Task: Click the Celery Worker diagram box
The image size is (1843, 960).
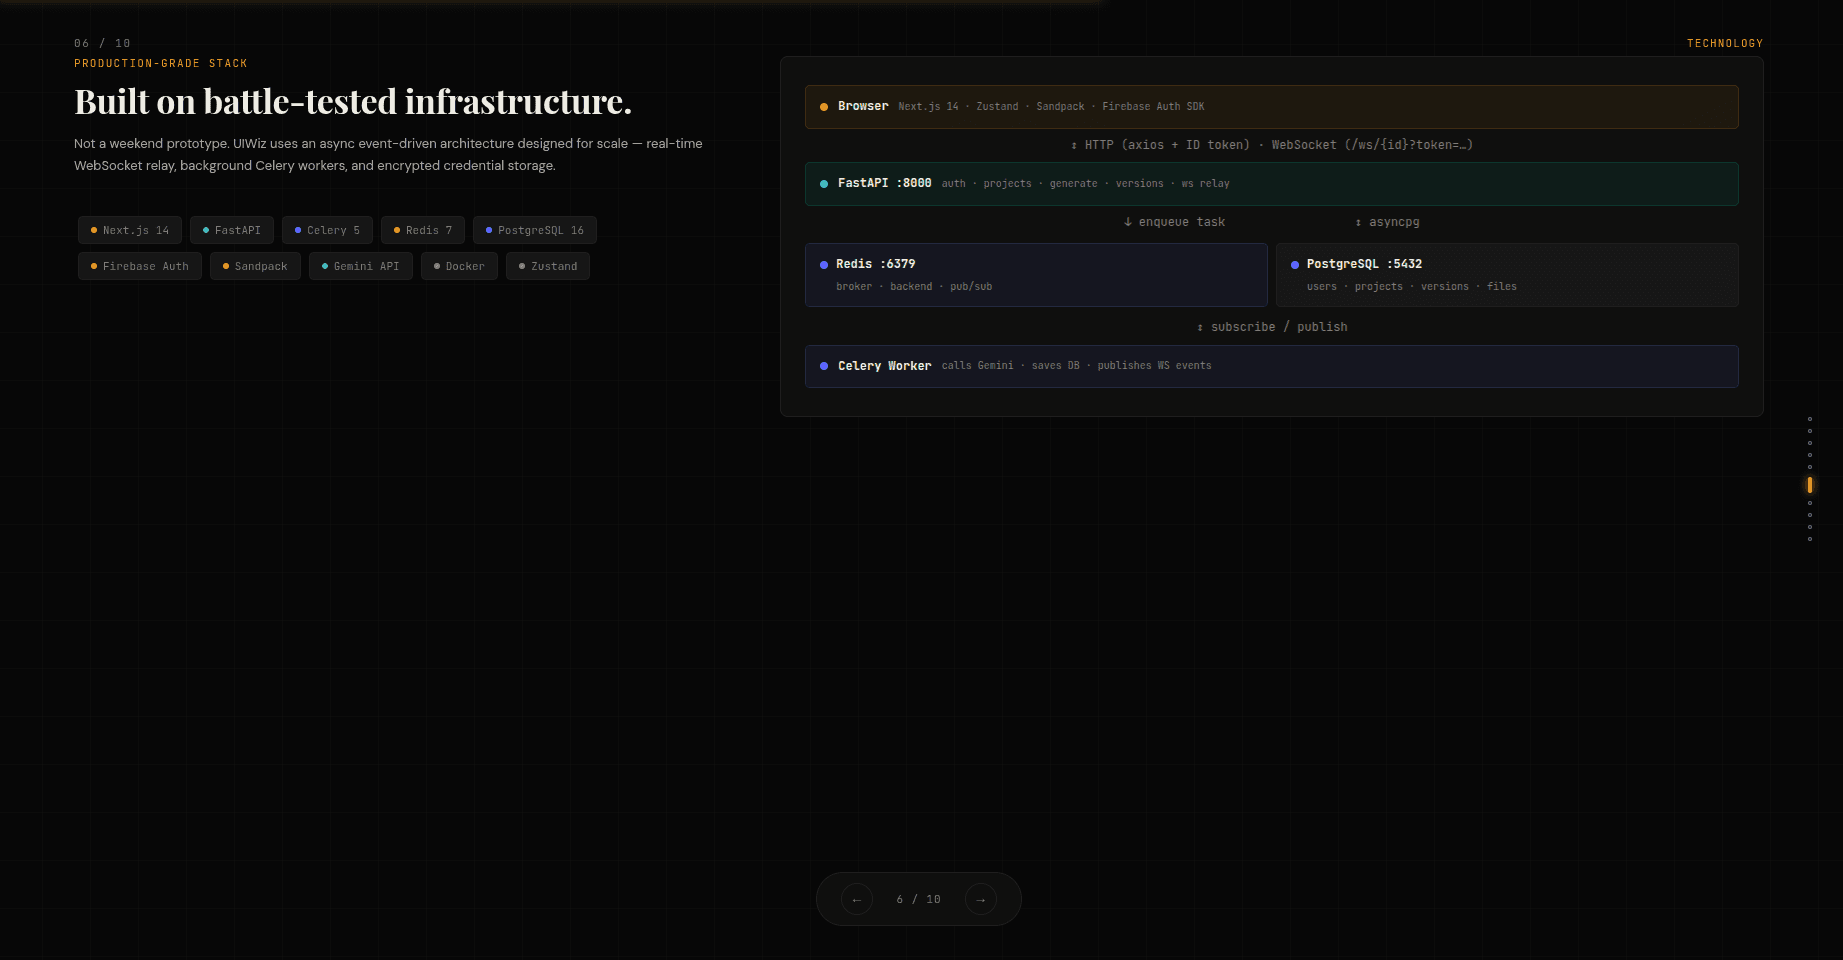Action: pyautogui.click(x=1272, y=366)
